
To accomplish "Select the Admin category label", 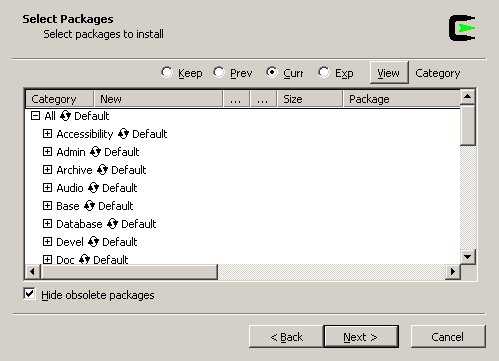I will coord(71,152).
